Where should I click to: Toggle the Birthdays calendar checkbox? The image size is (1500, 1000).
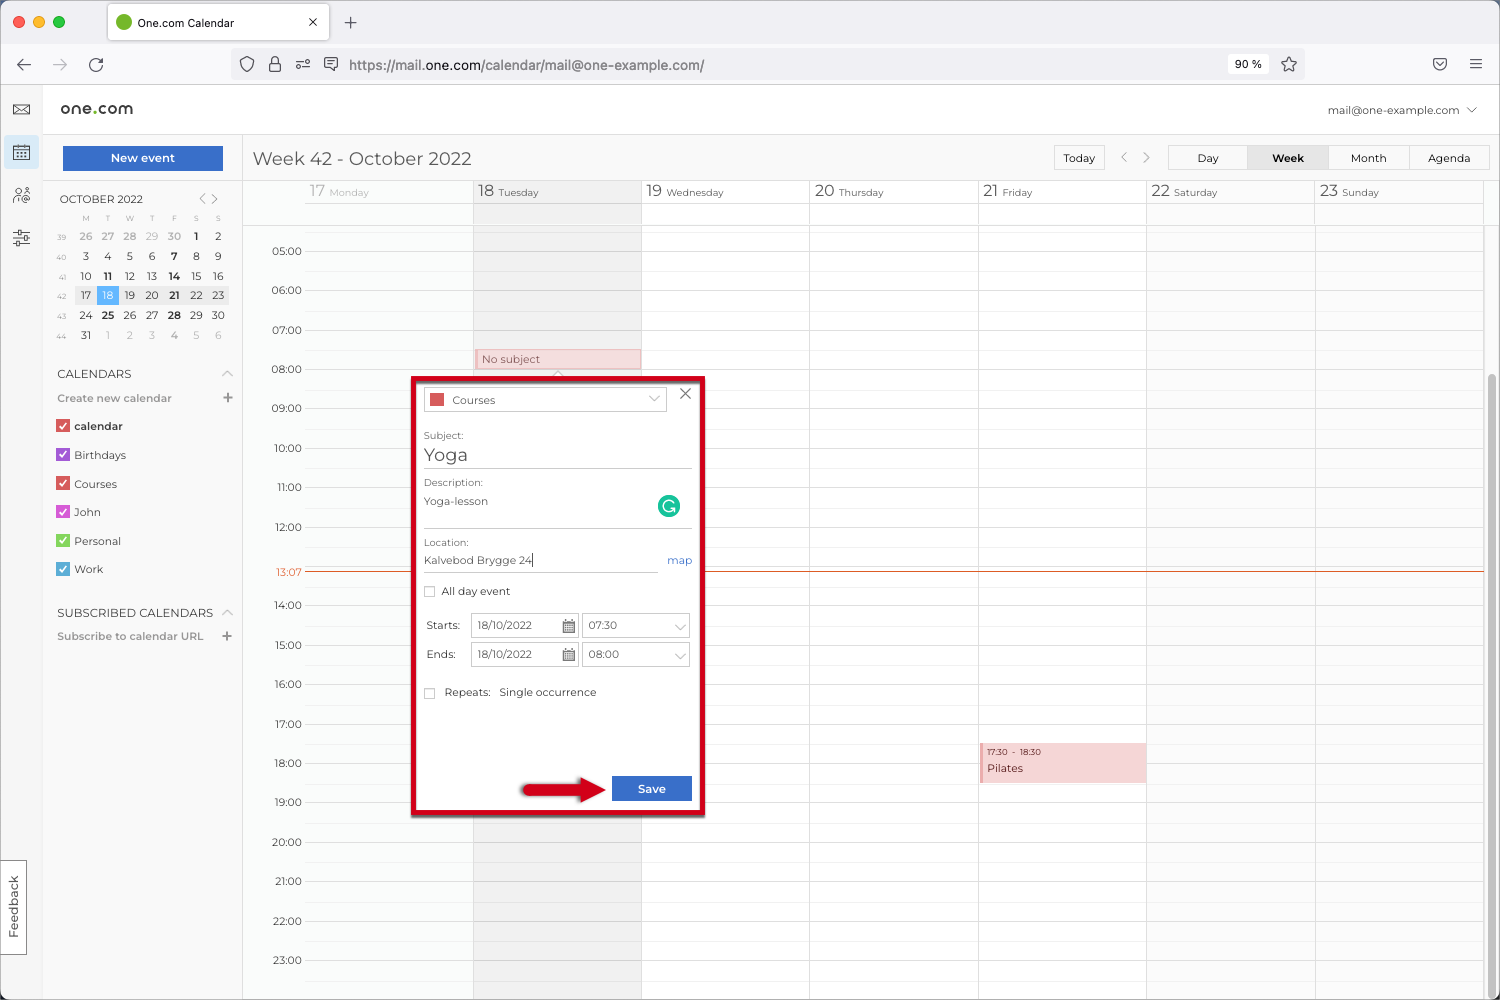pos(63,455)
